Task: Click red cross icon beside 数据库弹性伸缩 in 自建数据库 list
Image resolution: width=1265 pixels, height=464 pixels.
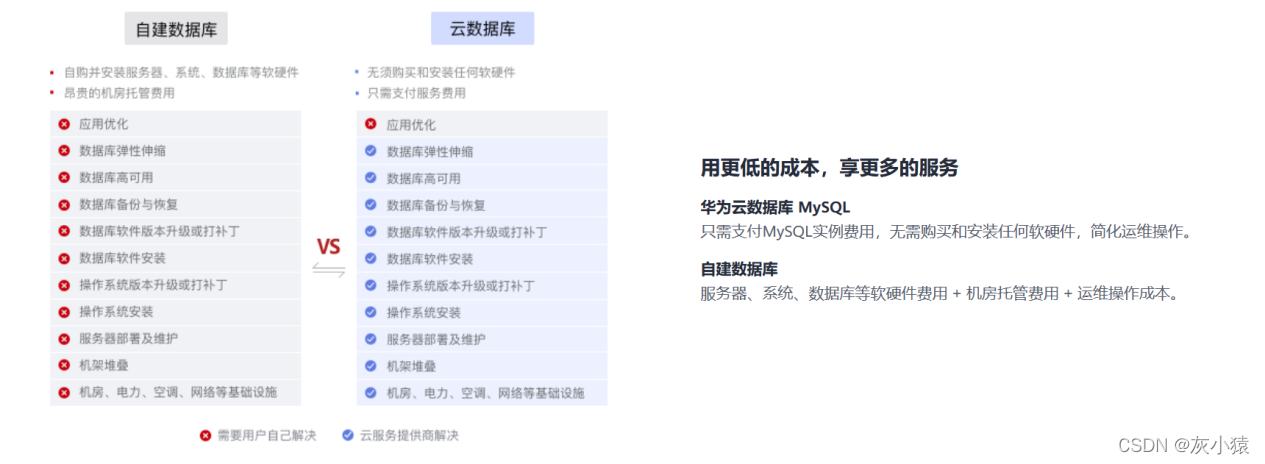Action: tap(64, 150)
